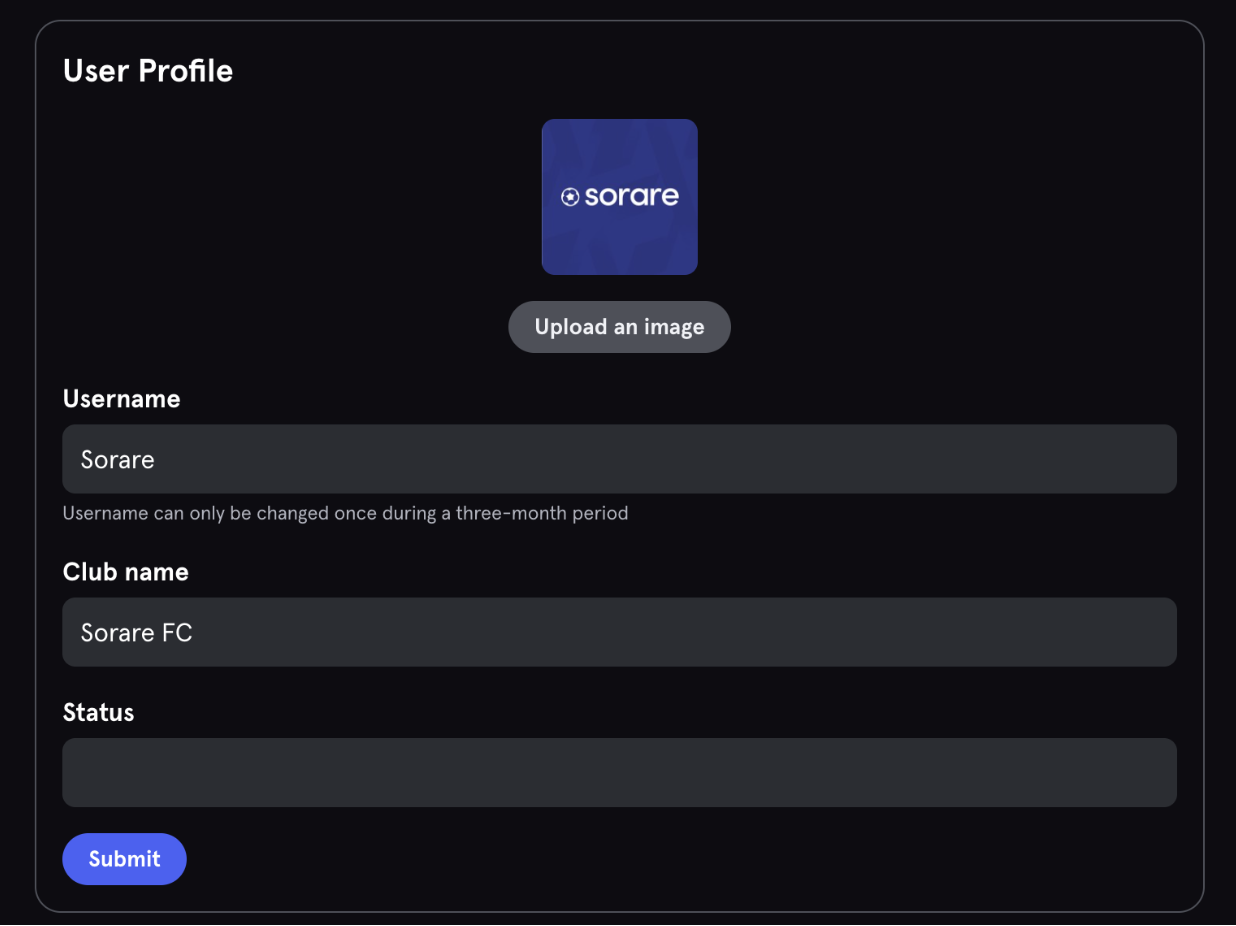The image size is (1236, 926).
Task: Click the Upload an image button
Action: (x=620, y=327)
